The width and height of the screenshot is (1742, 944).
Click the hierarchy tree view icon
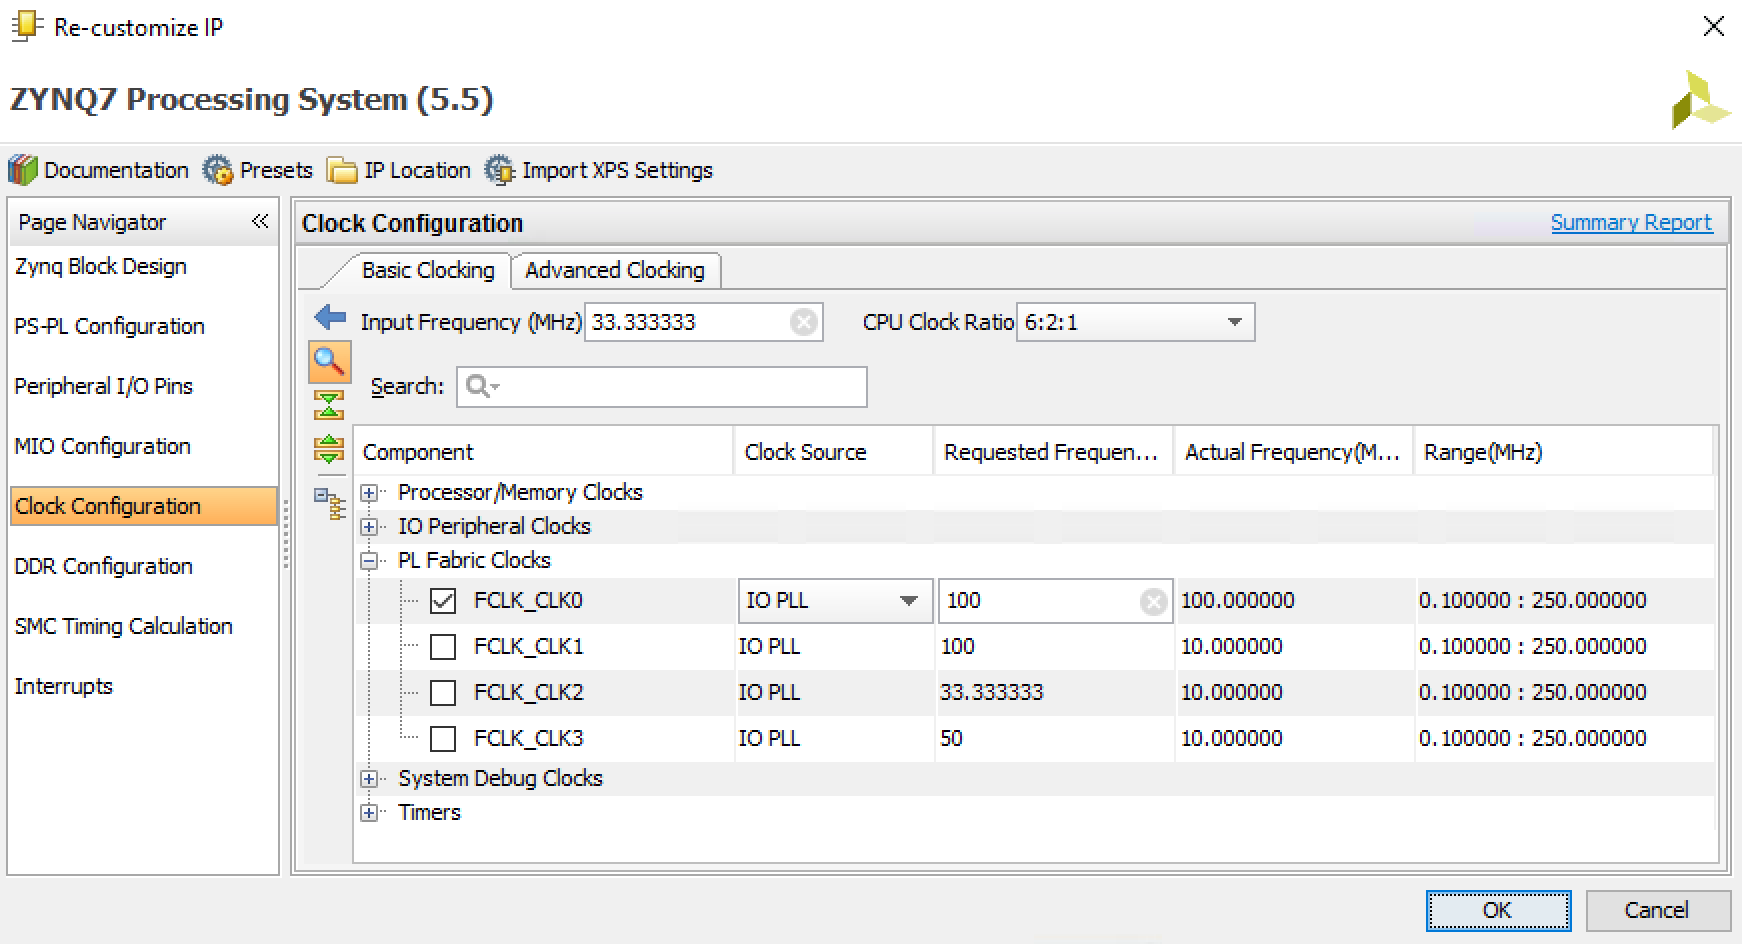tap(329, 503)
